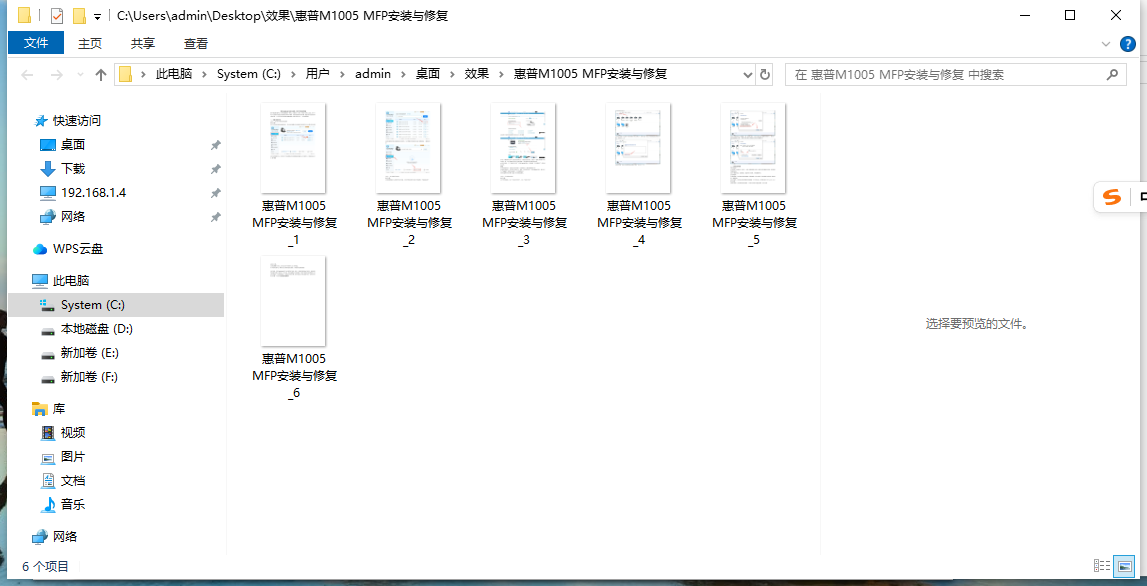
Task: Go back with the back arrow
Action: [28, 74]
